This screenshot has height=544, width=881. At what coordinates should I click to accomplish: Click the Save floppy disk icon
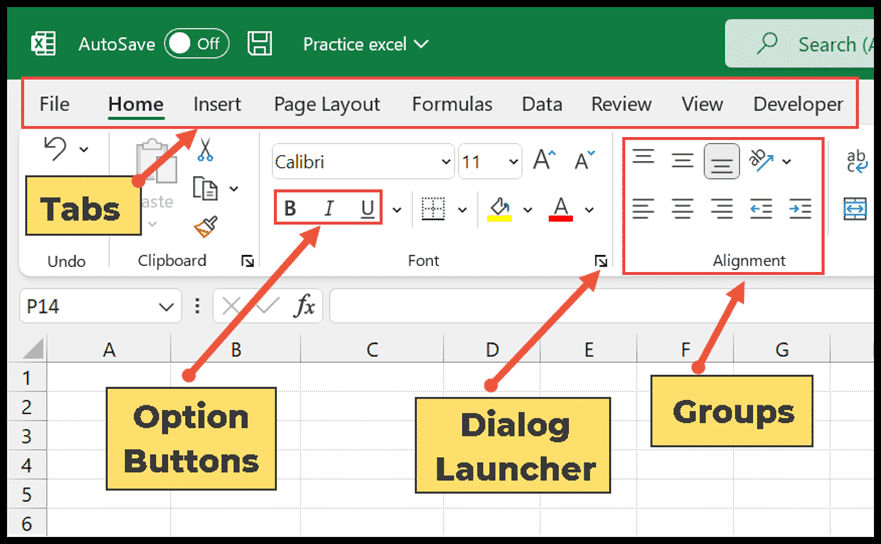click(x=260, y=43)
